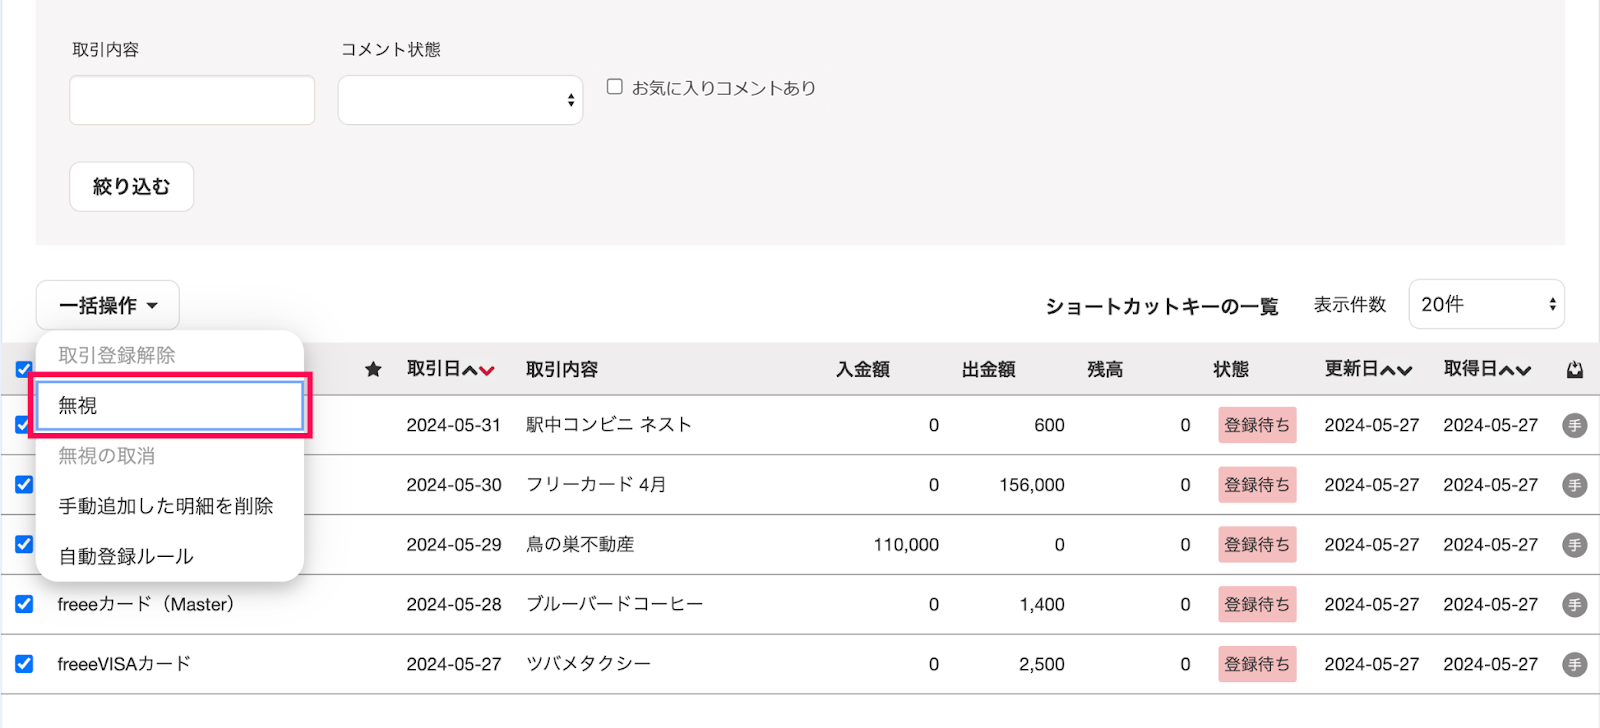
Task: Uncheck the freeeVISAカード row checkbox
Action: point(24,664)
